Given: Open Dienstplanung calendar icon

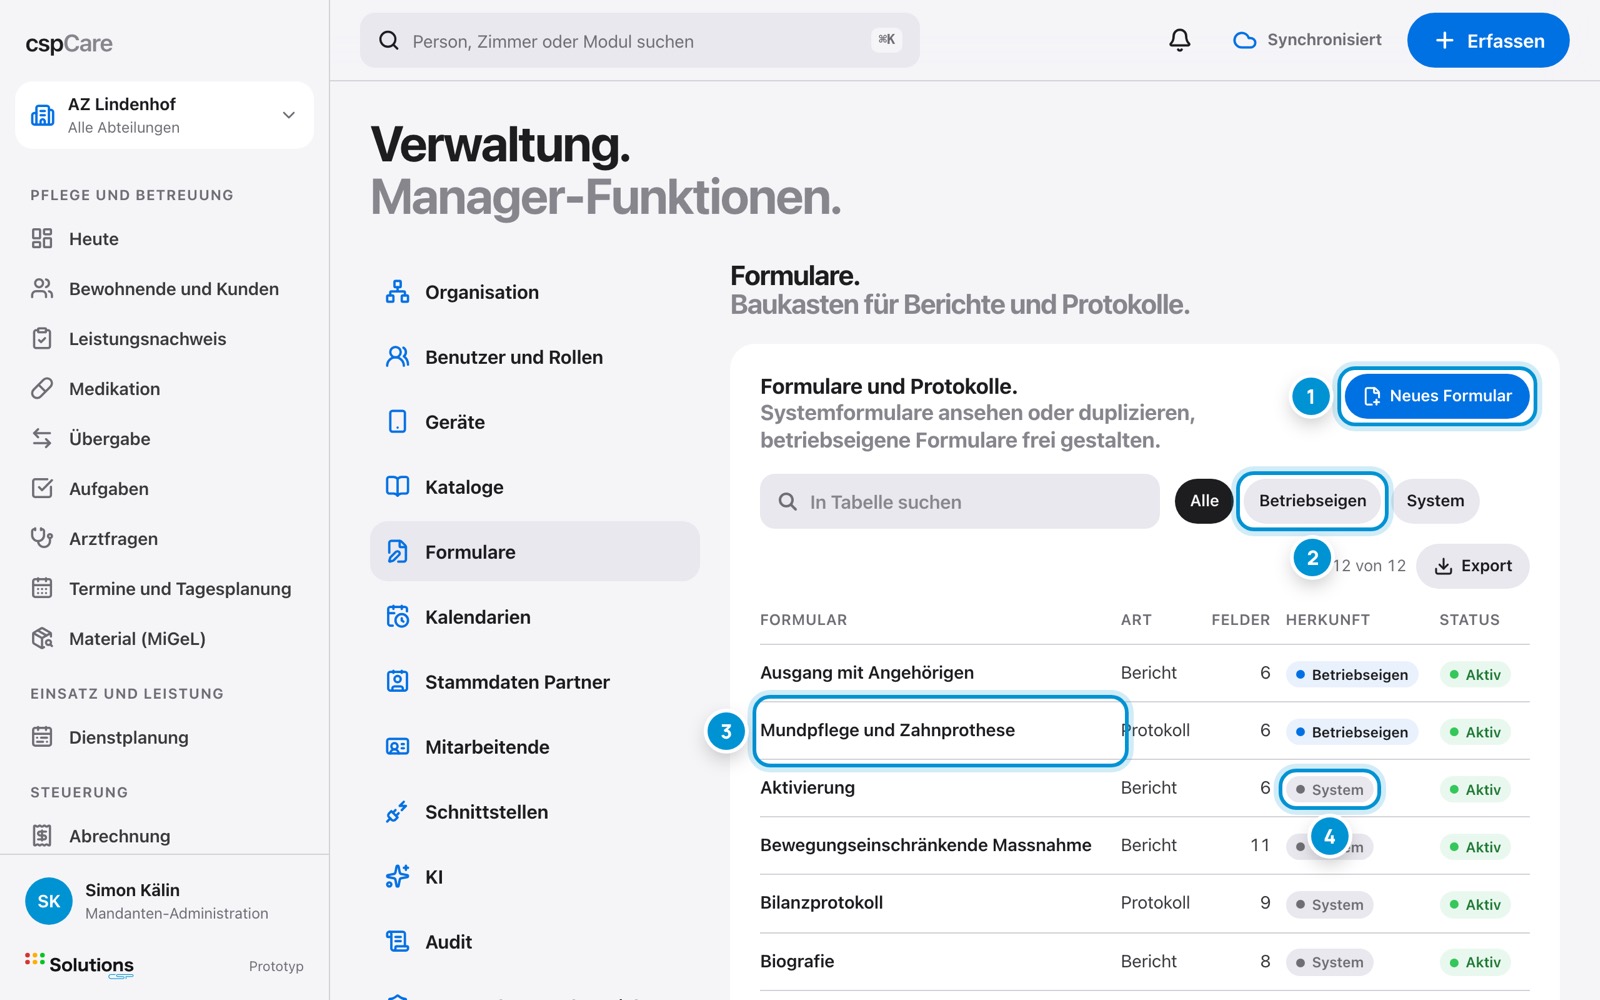Looking at the screenshot, I should tap(42, 737).
